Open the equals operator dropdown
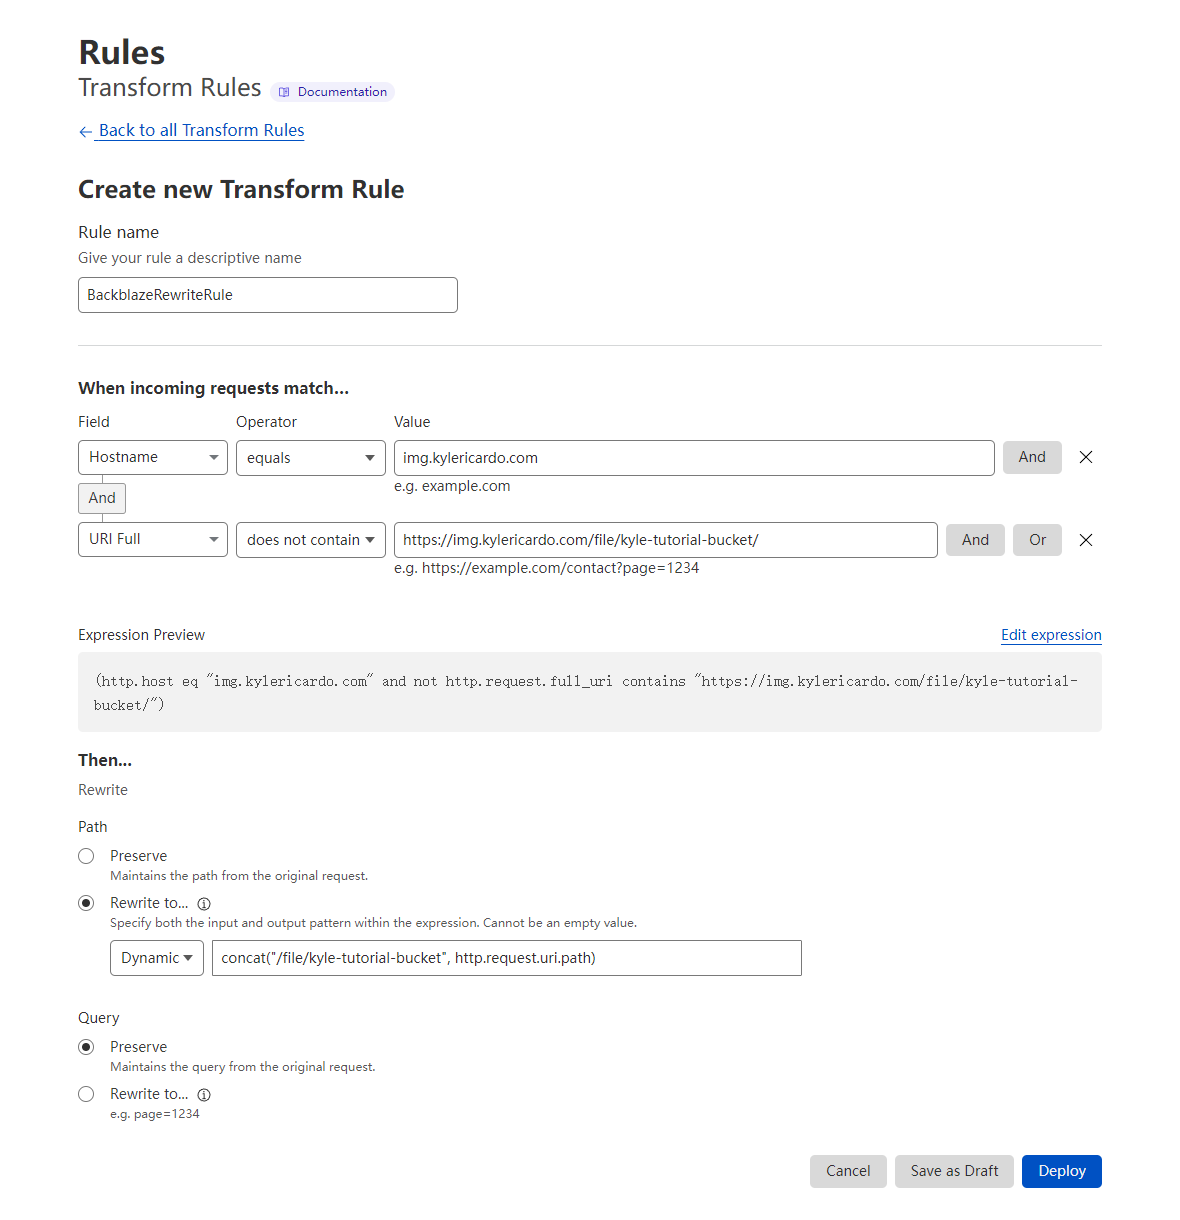 point(311,458)
